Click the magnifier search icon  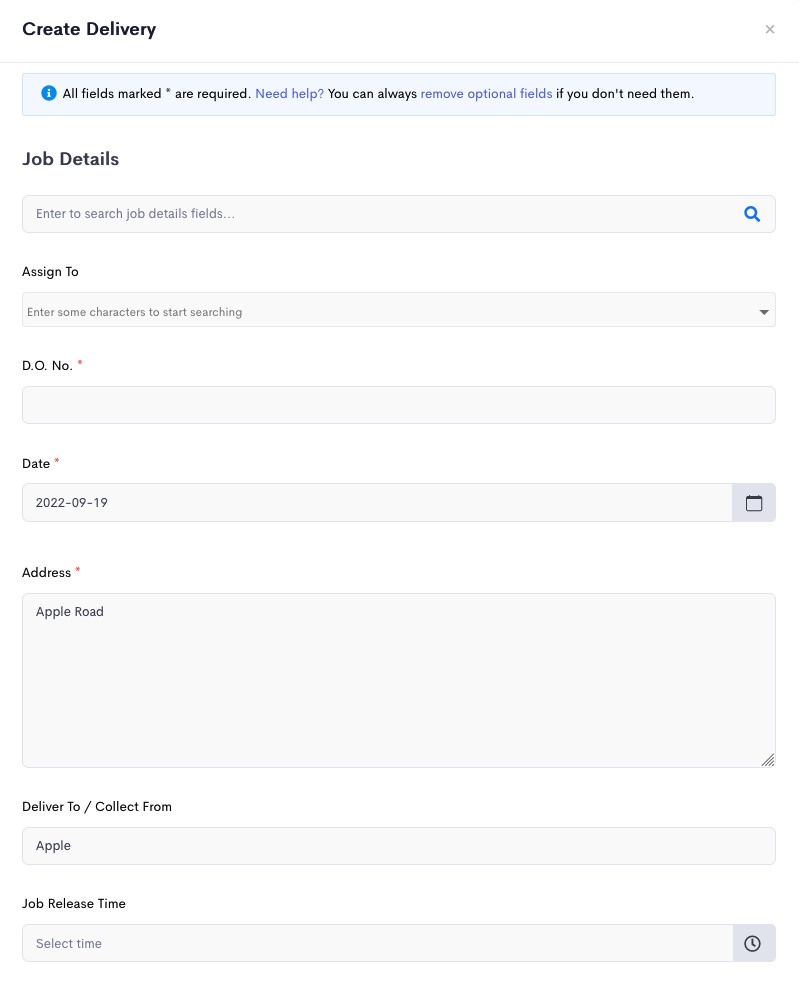752,214
